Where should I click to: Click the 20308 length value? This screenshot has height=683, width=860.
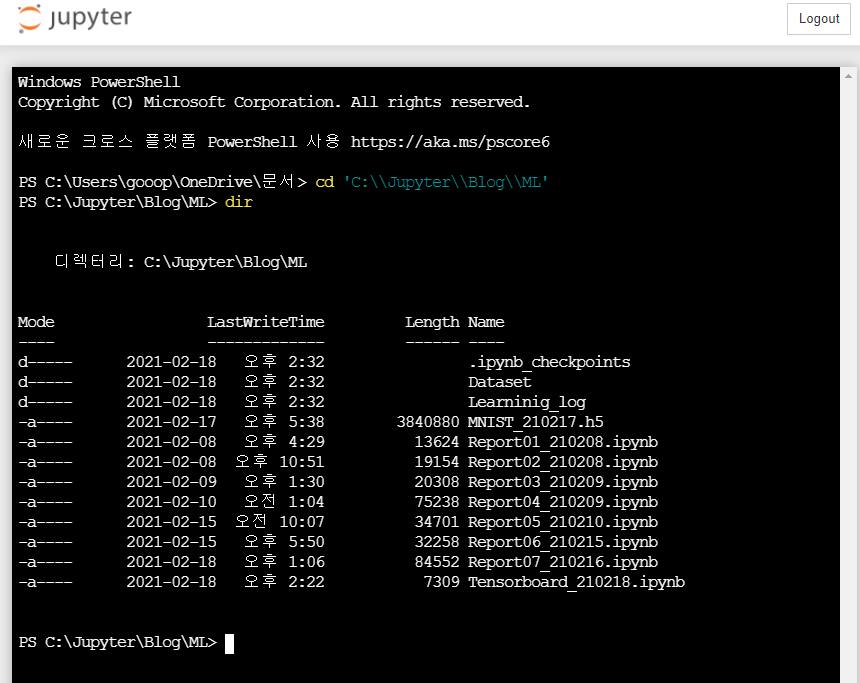[437, 482]
